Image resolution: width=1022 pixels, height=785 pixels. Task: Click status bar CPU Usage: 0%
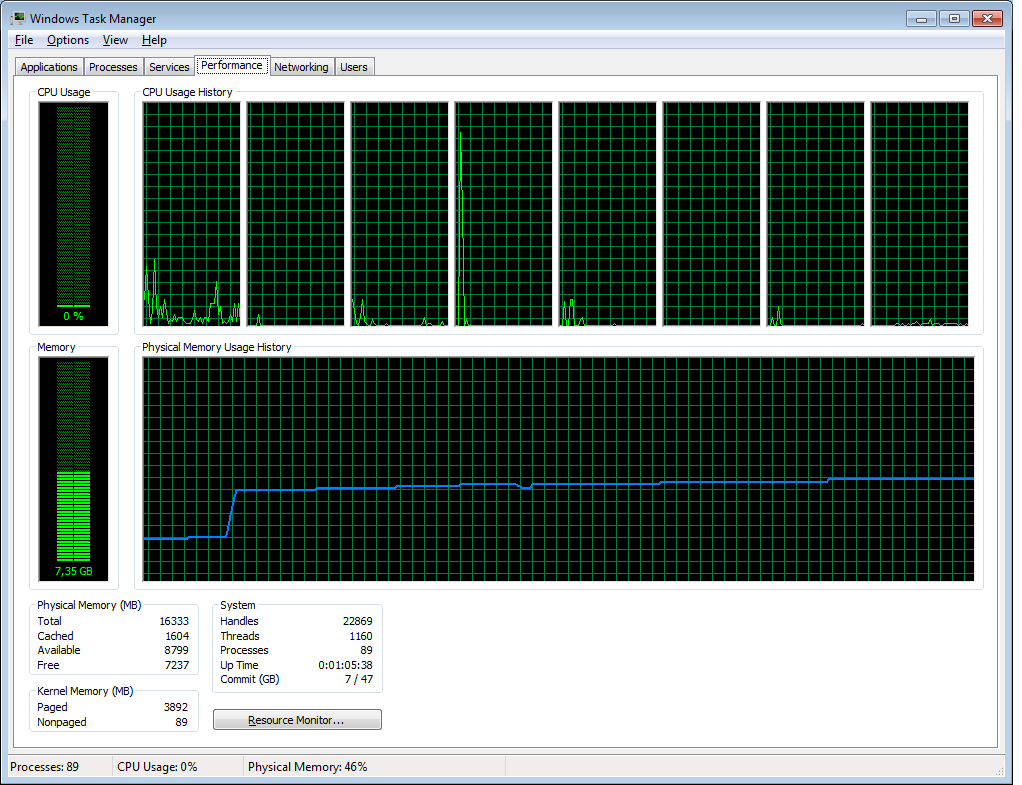click(157, 767)
